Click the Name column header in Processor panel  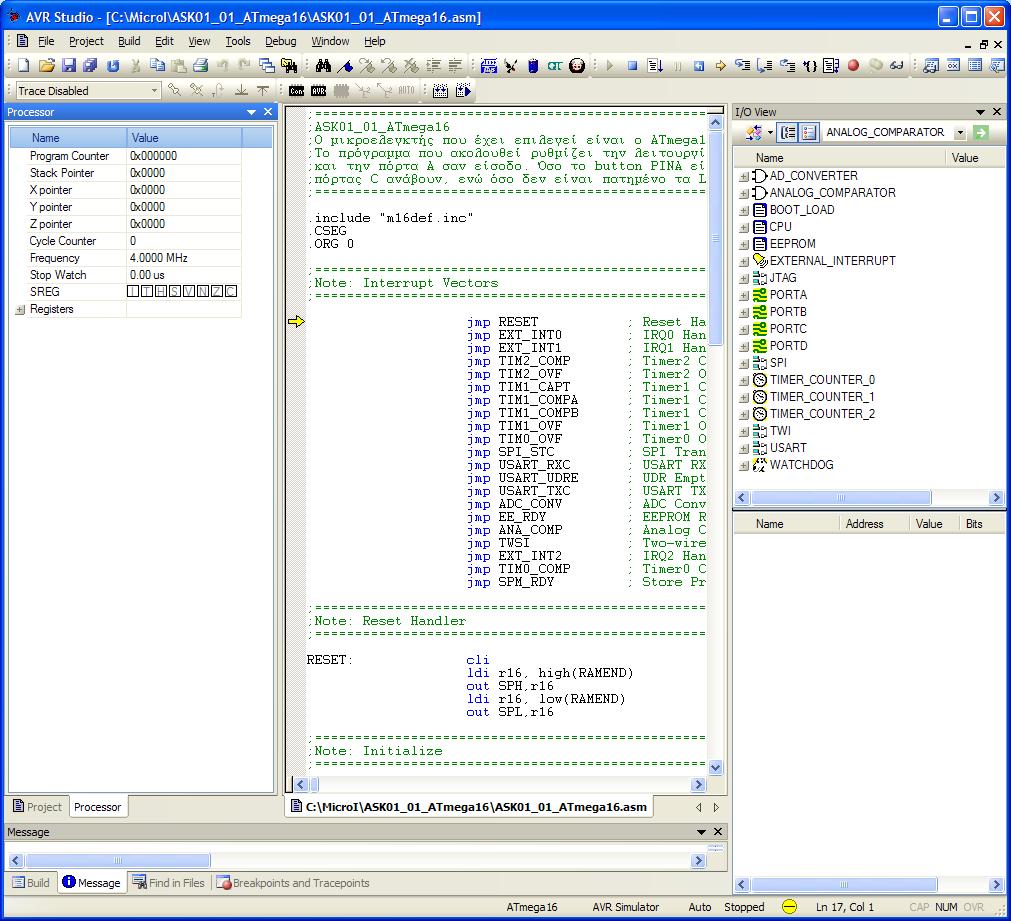(68, 138)
